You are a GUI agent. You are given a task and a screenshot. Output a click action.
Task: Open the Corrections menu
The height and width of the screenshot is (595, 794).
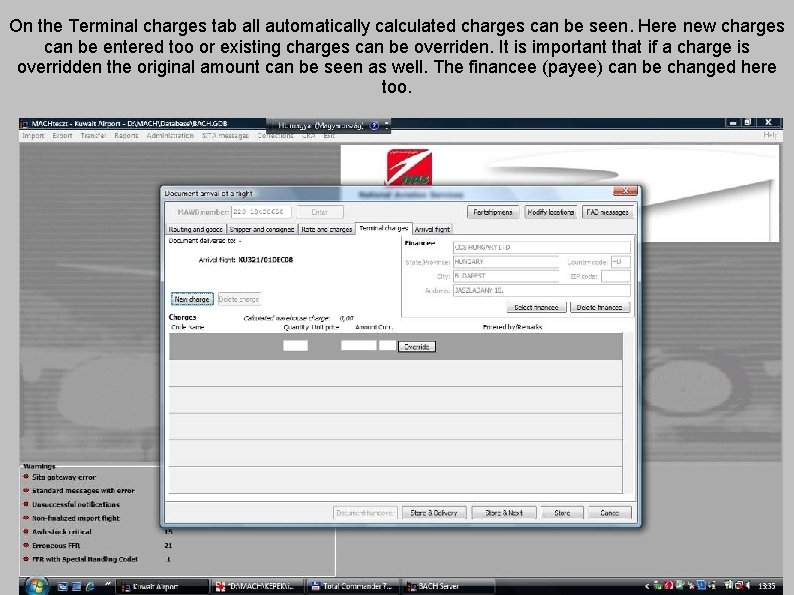pos(275,136)
